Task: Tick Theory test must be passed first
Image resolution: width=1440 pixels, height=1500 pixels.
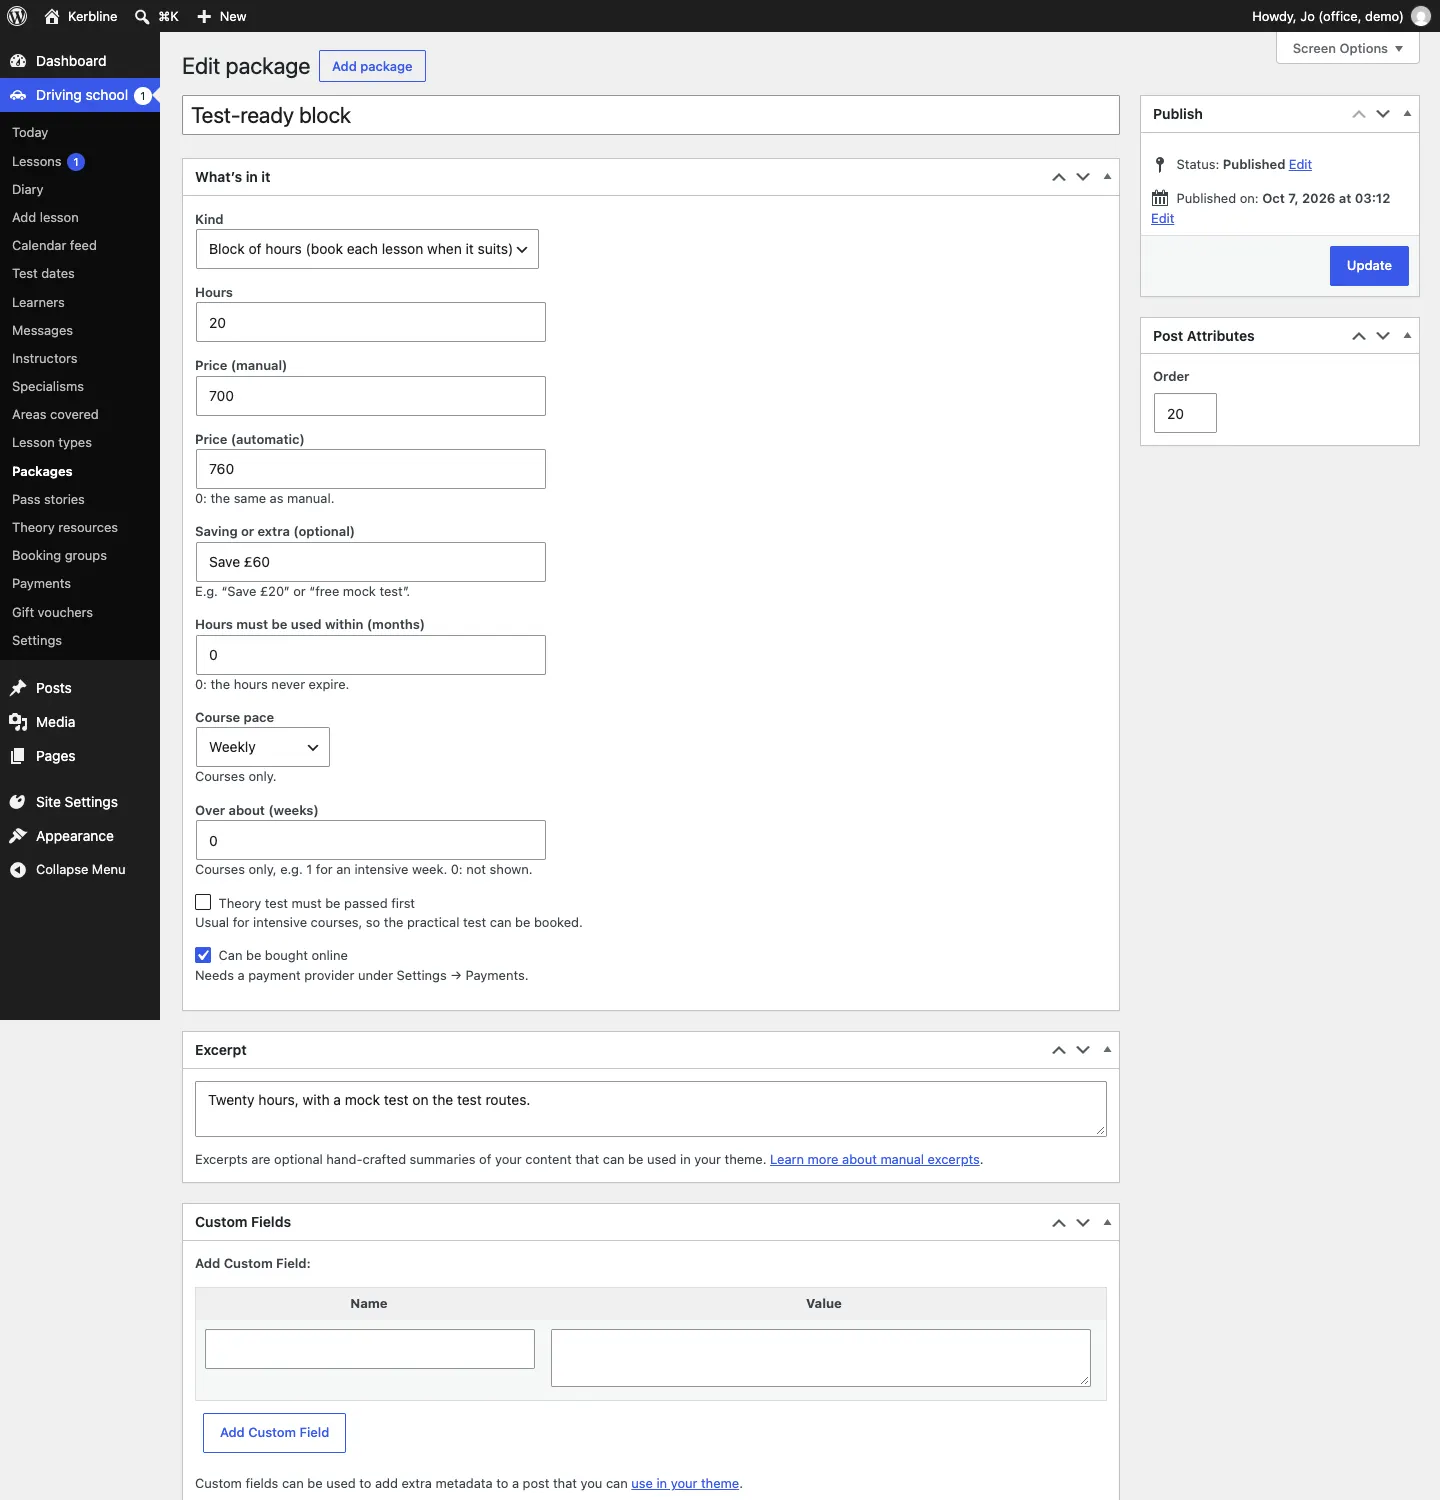Action: [x=203, y=902]
